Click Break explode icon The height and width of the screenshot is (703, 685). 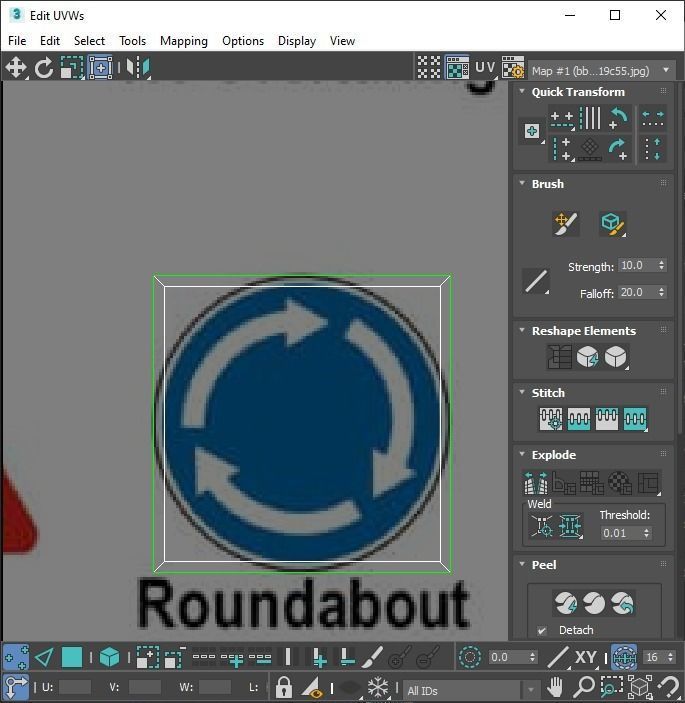point(536,482)
